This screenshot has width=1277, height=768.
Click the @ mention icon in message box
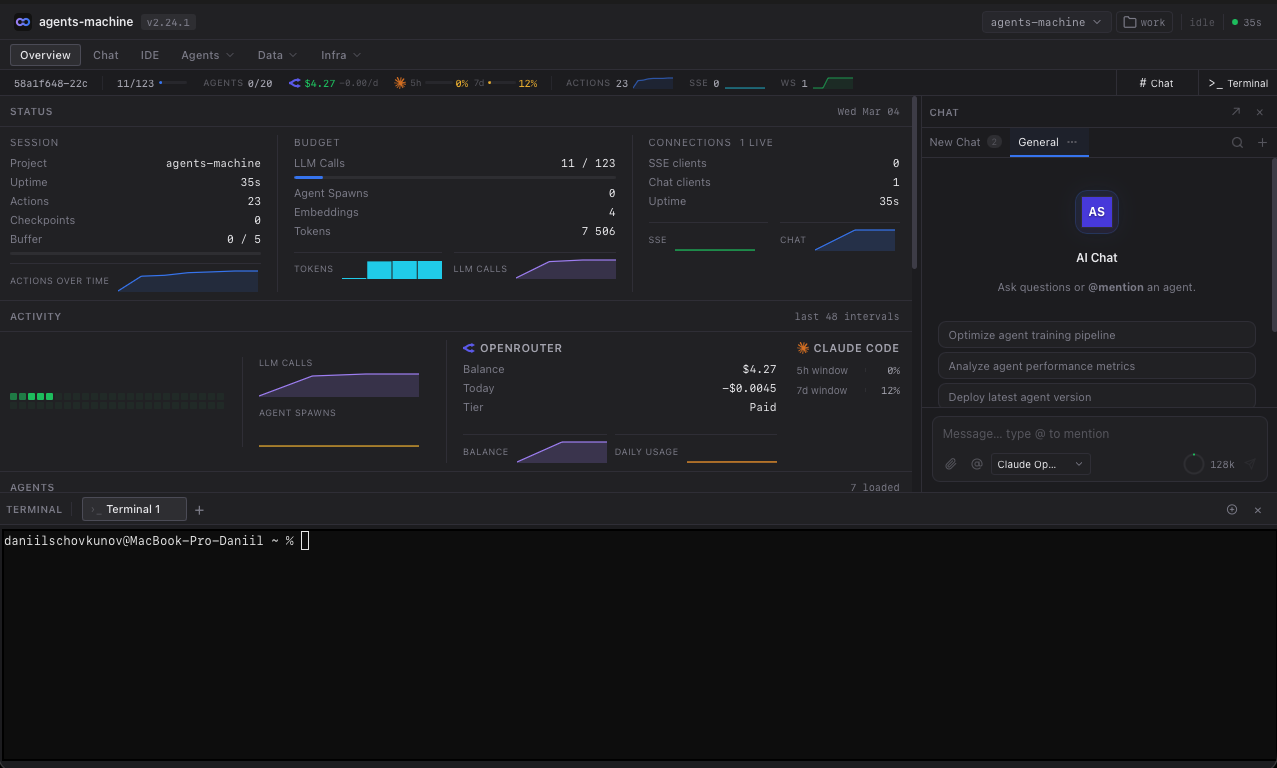(x=977, y=463)
